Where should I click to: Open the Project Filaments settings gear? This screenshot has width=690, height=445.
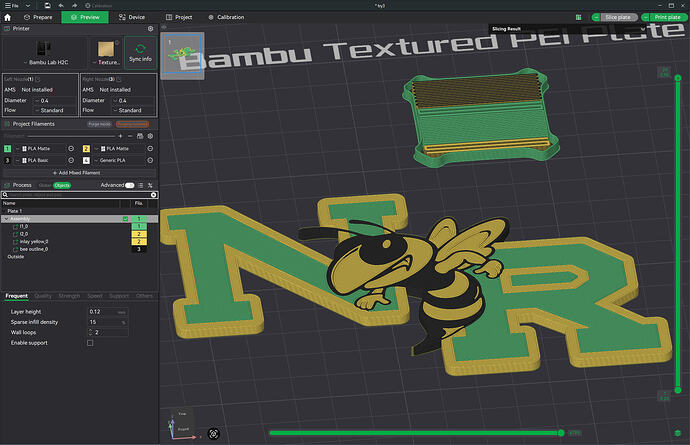[x=150, y=136]
